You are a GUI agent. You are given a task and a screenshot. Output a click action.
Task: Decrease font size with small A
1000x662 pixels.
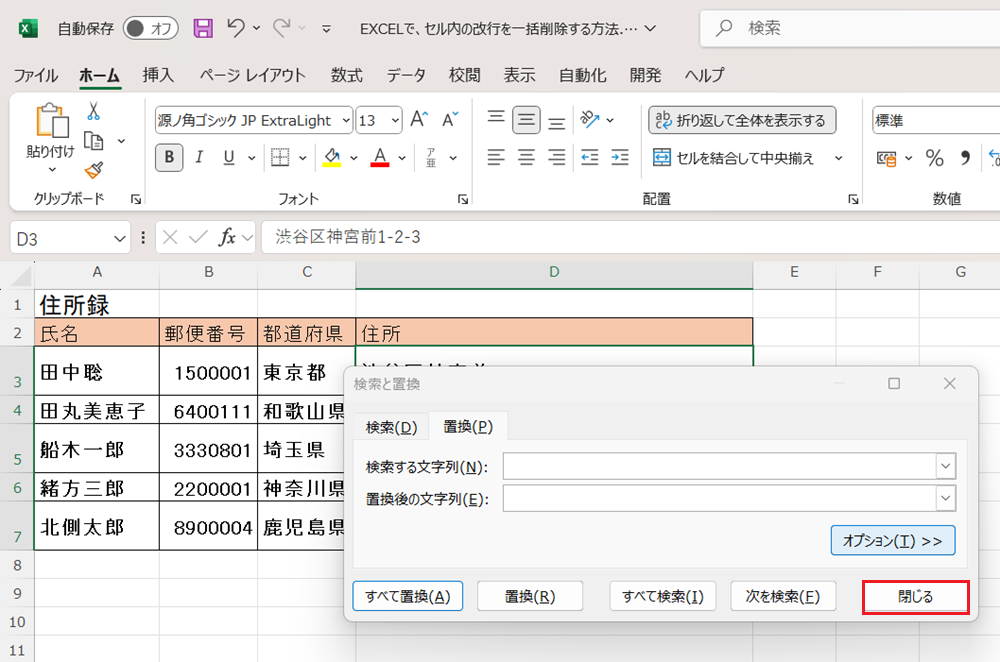click(x=450, y=119)
